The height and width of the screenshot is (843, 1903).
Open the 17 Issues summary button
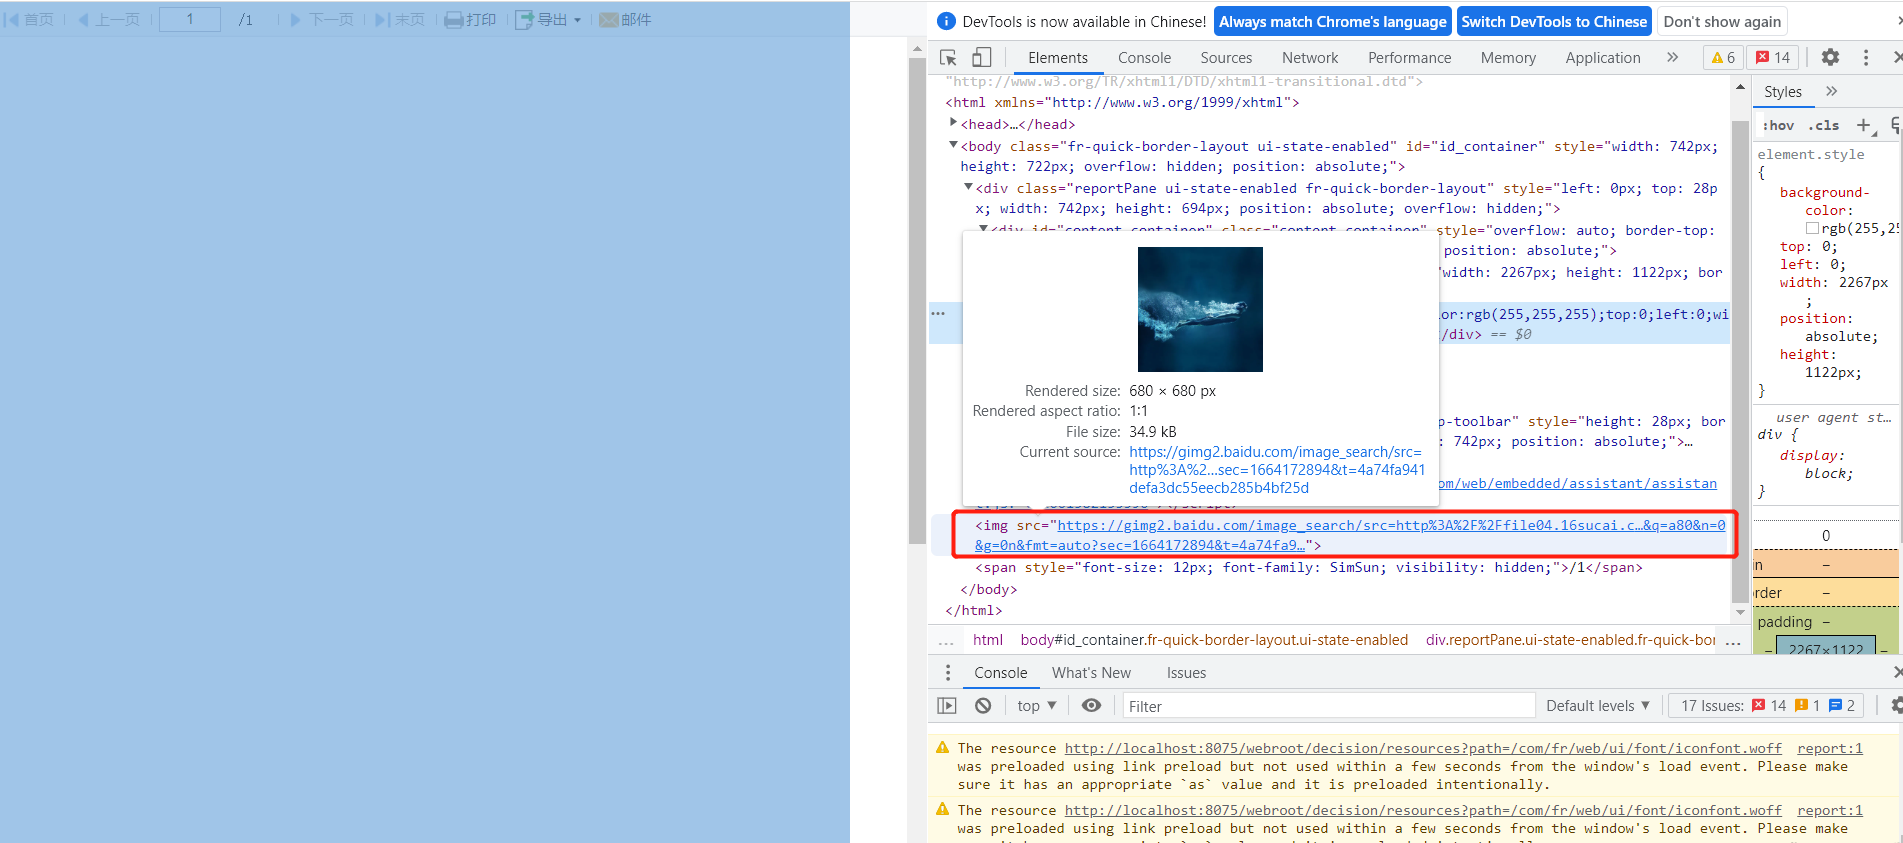pos(1767,706)
